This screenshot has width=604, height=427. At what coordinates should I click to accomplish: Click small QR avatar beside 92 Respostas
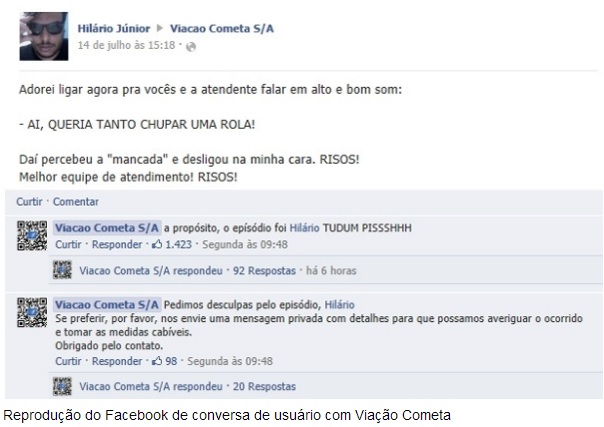(x=62, y=270)
